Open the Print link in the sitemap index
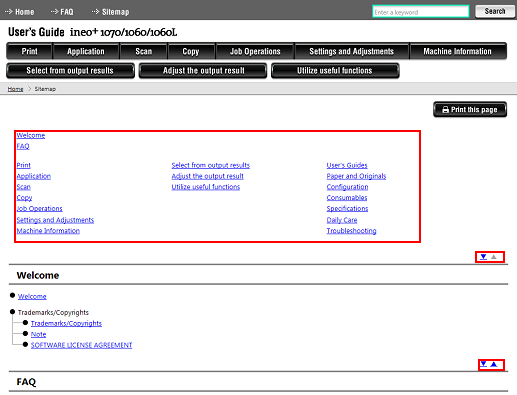This screenshot has width=517, height=395. (x=23, y=165)
